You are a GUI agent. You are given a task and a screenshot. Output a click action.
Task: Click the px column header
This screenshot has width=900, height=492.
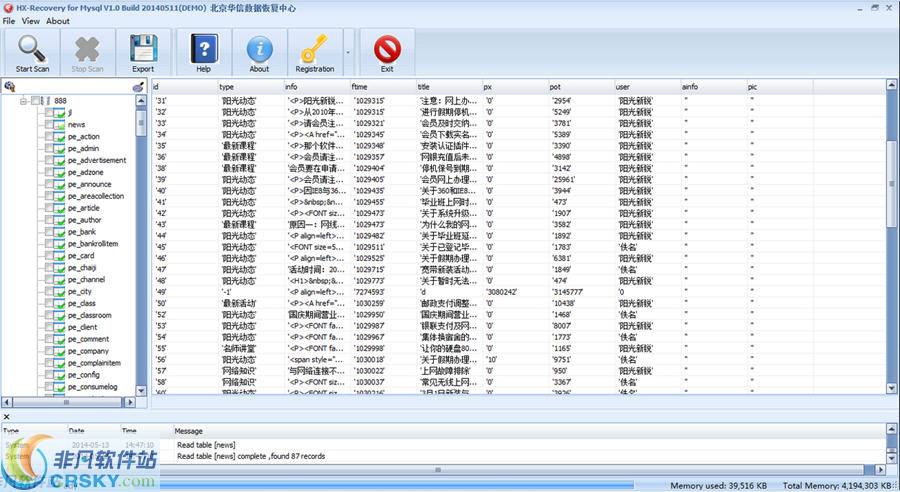[x=514, y=87]
